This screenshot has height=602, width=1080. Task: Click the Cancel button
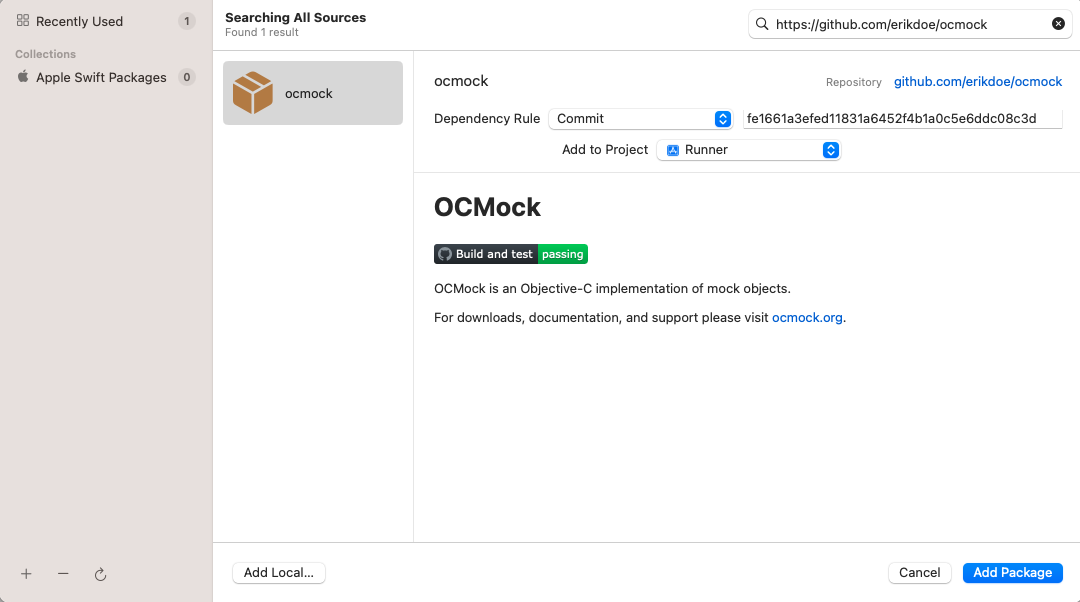tap(919, 572)
